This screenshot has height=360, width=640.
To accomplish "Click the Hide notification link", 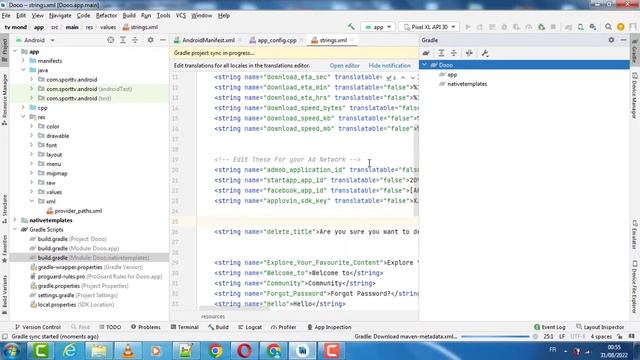I will coord(389,65).
